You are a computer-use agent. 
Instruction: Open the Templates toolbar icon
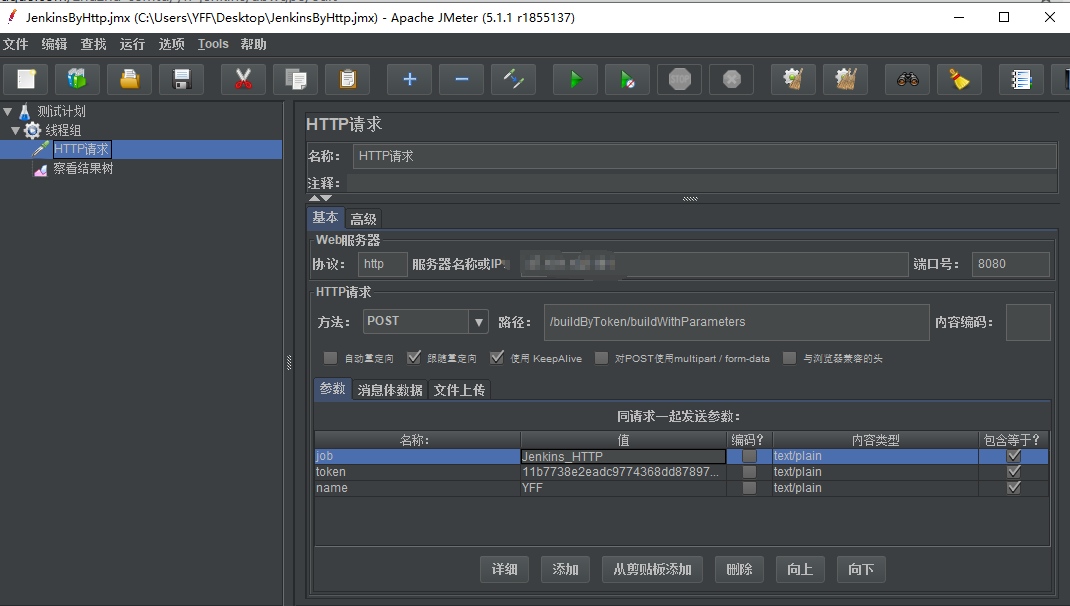pos(77,79)
